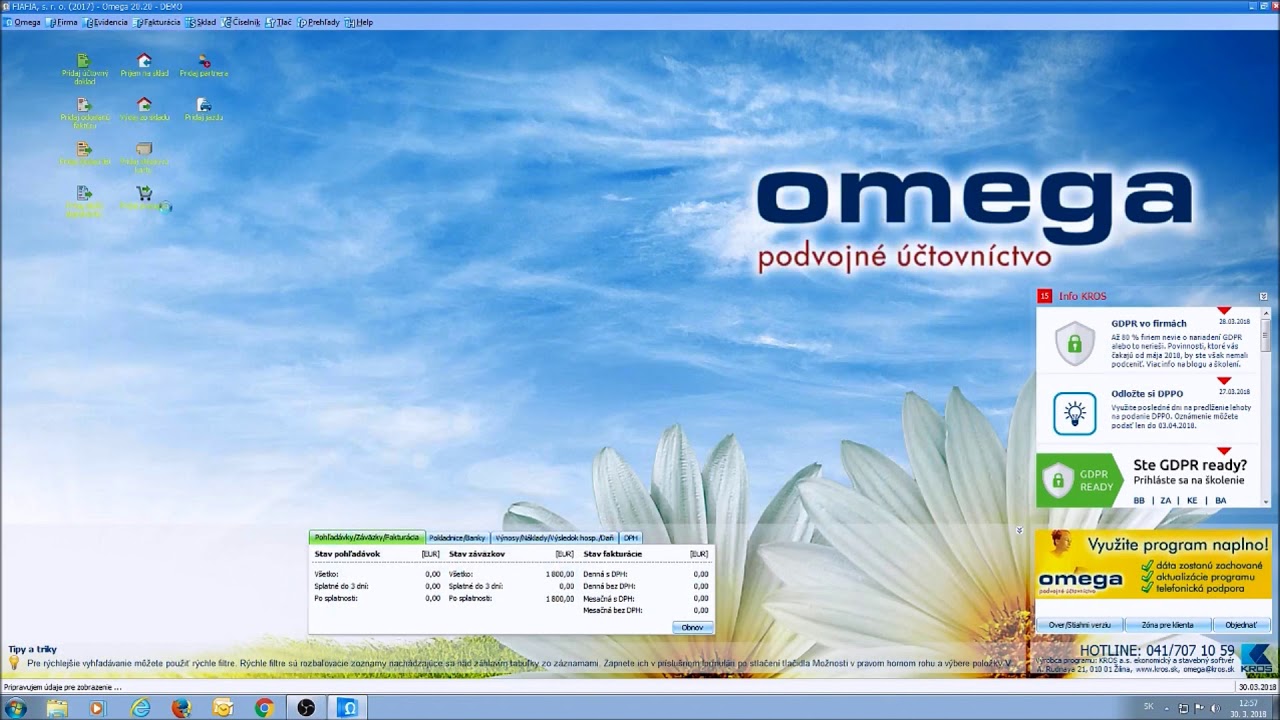Expand red arrow on GDPR vo firmách
Viewport: 1280px width, 720px height.
point(1224,311)
